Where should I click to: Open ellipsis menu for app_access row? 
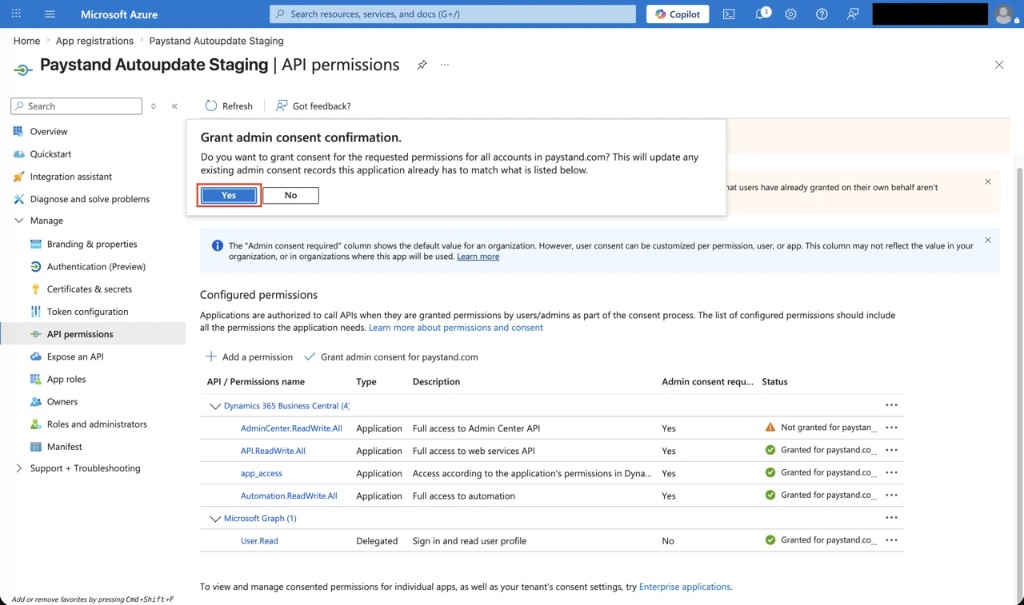891,472
